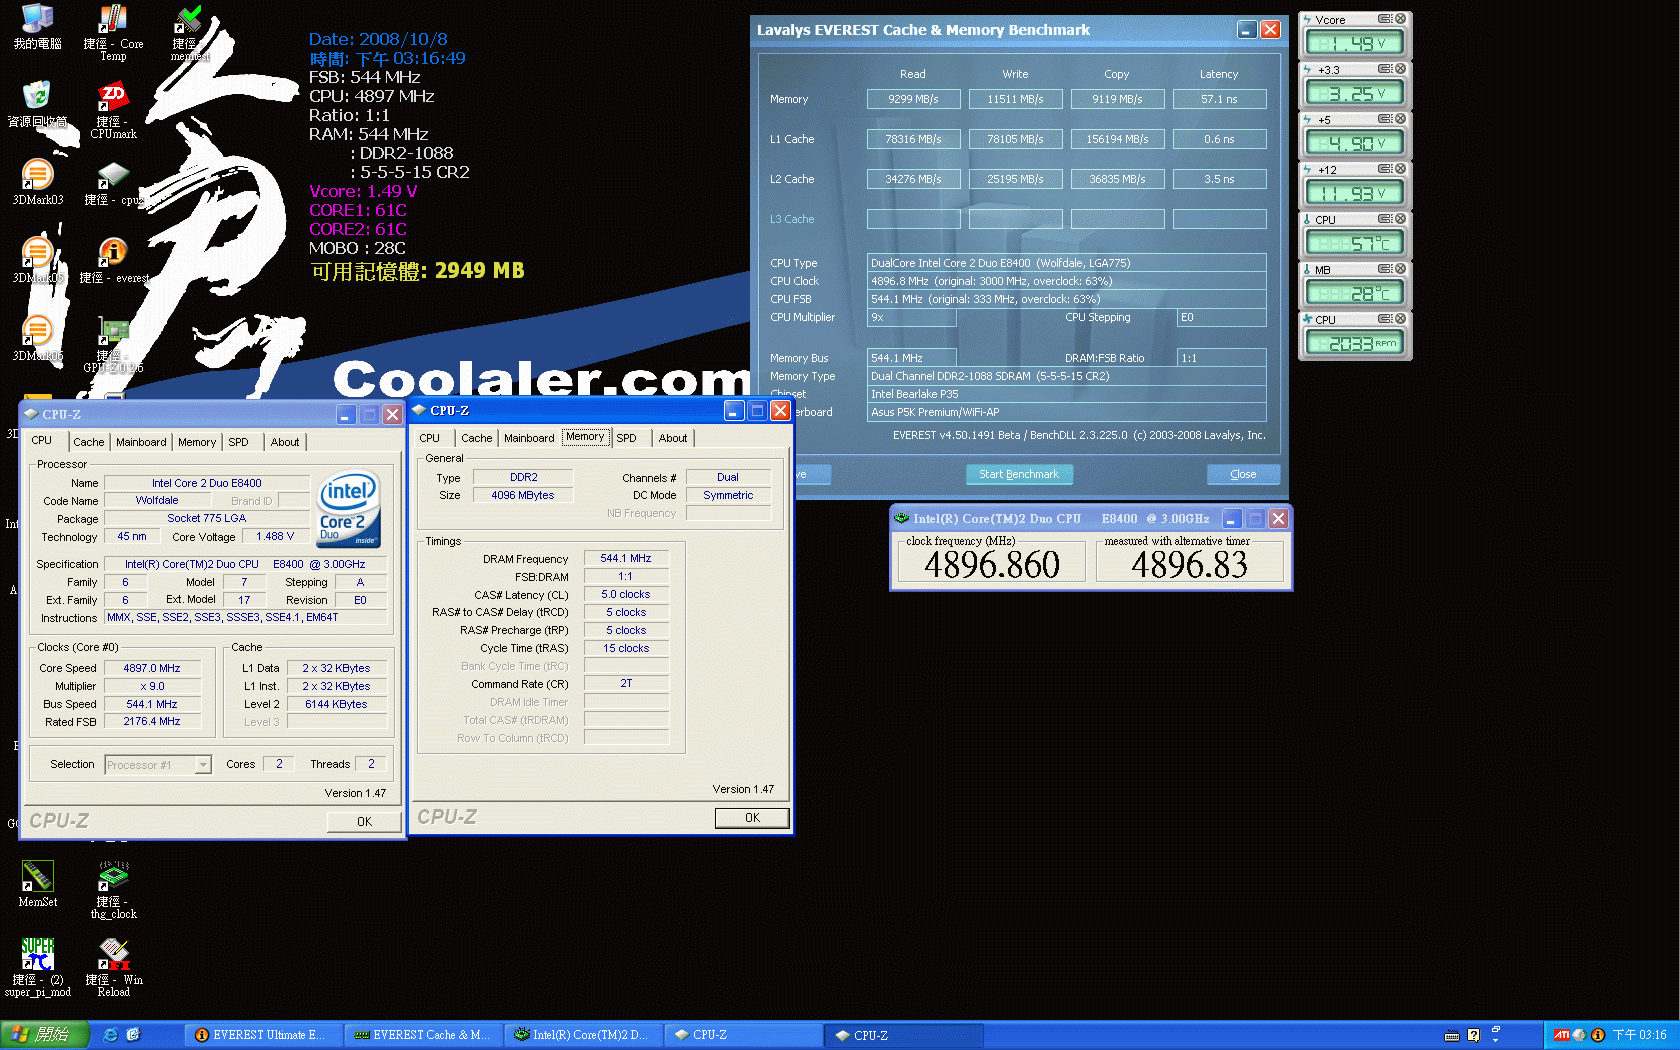Click the L2 Cache Write 25195 MB/s value

point(1015,179)
